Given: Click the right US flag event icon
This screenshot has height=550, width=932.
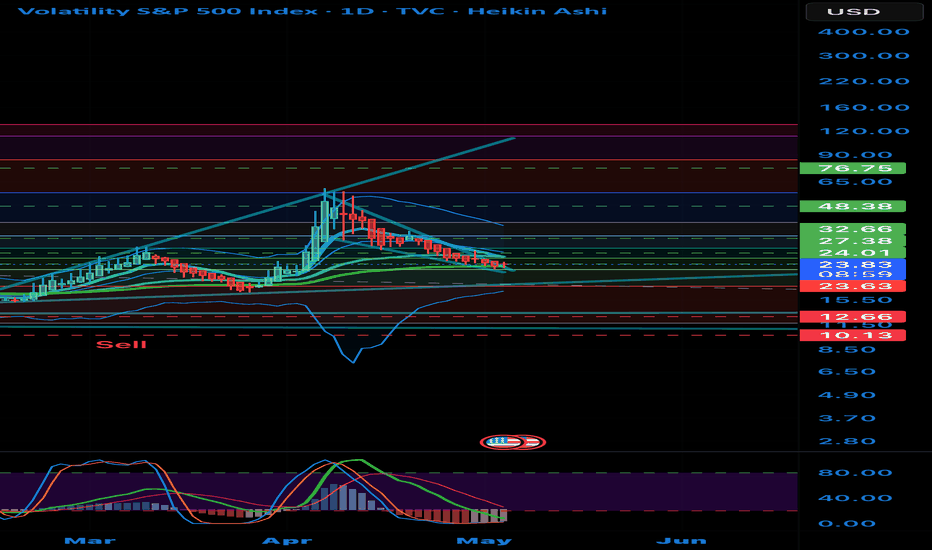Looking at the screenshot, I should tap(531, 442).
